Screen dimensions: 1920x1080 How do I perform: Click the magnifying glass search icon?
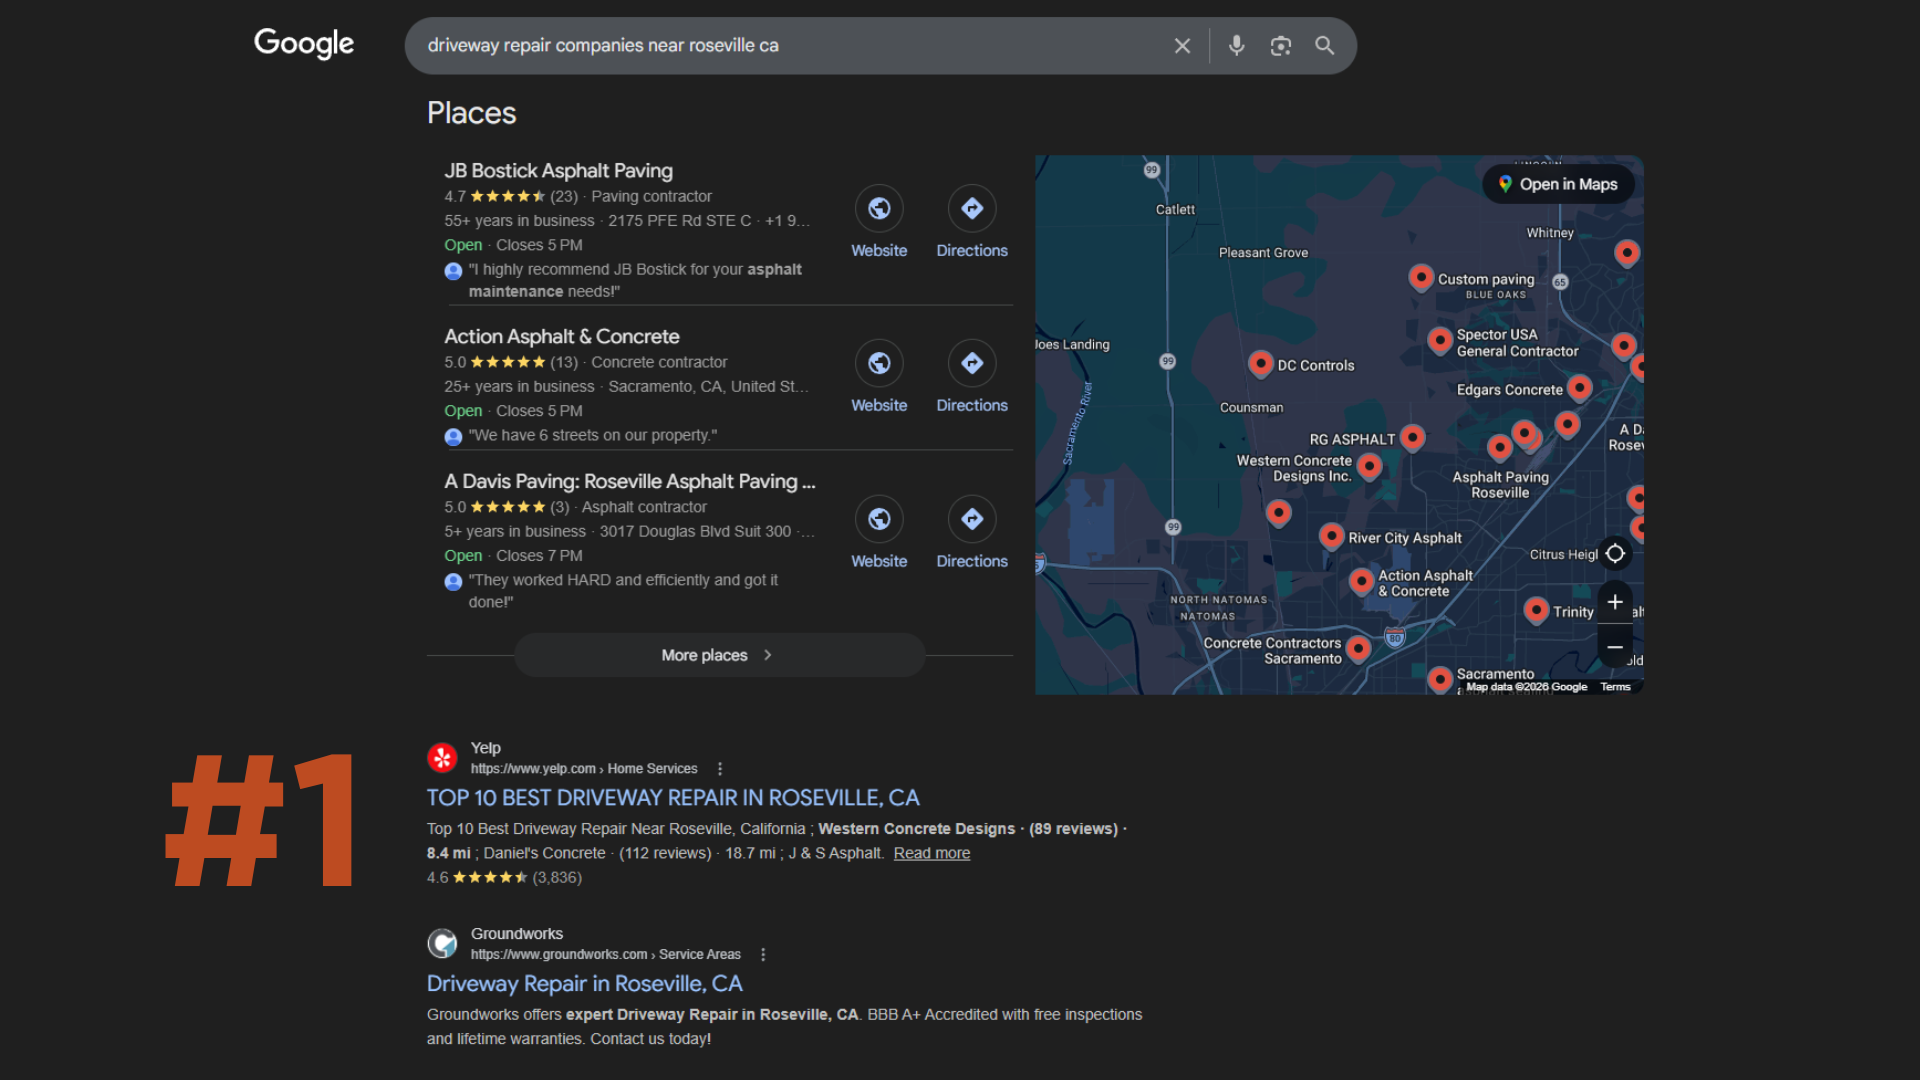(x=1325, y=46)
